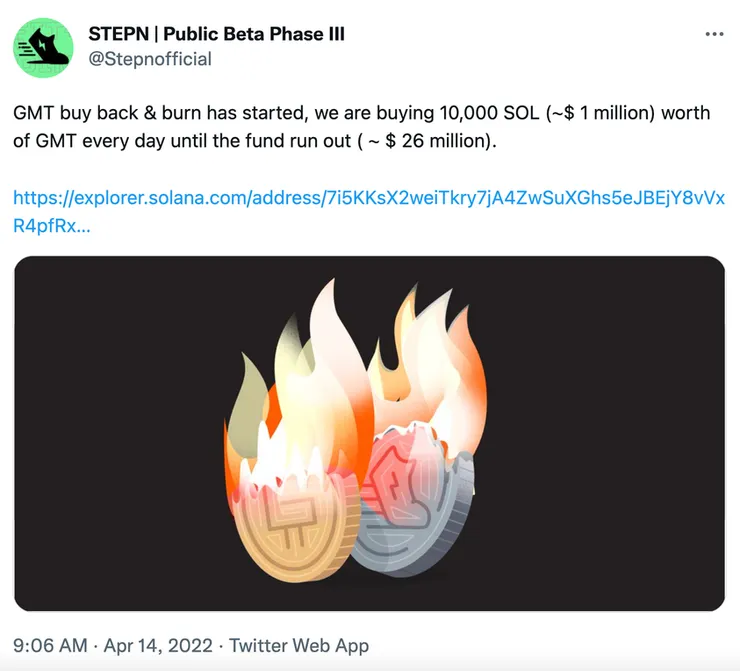This screenshot has width=740, height=671.
Task: Open the burning coins image
Action: pos(369,433)
